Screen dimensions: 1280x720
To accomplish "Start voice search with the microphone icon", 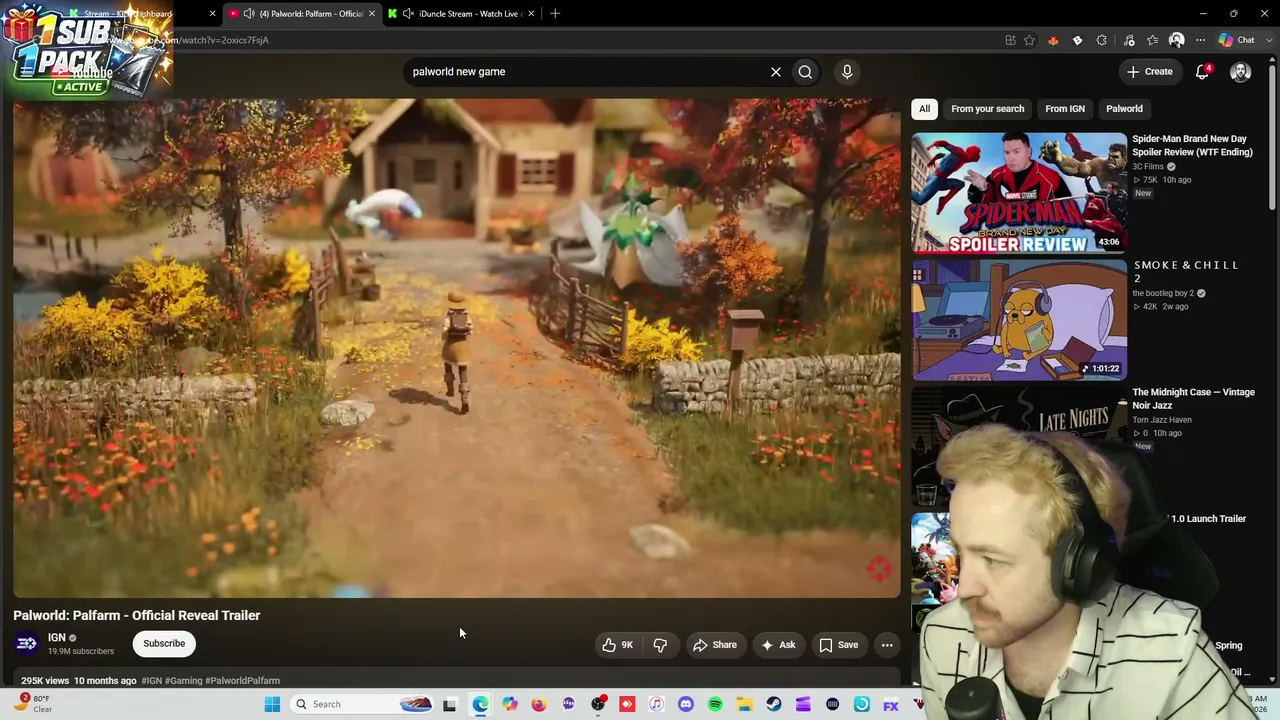I will [x=847, y=72].
